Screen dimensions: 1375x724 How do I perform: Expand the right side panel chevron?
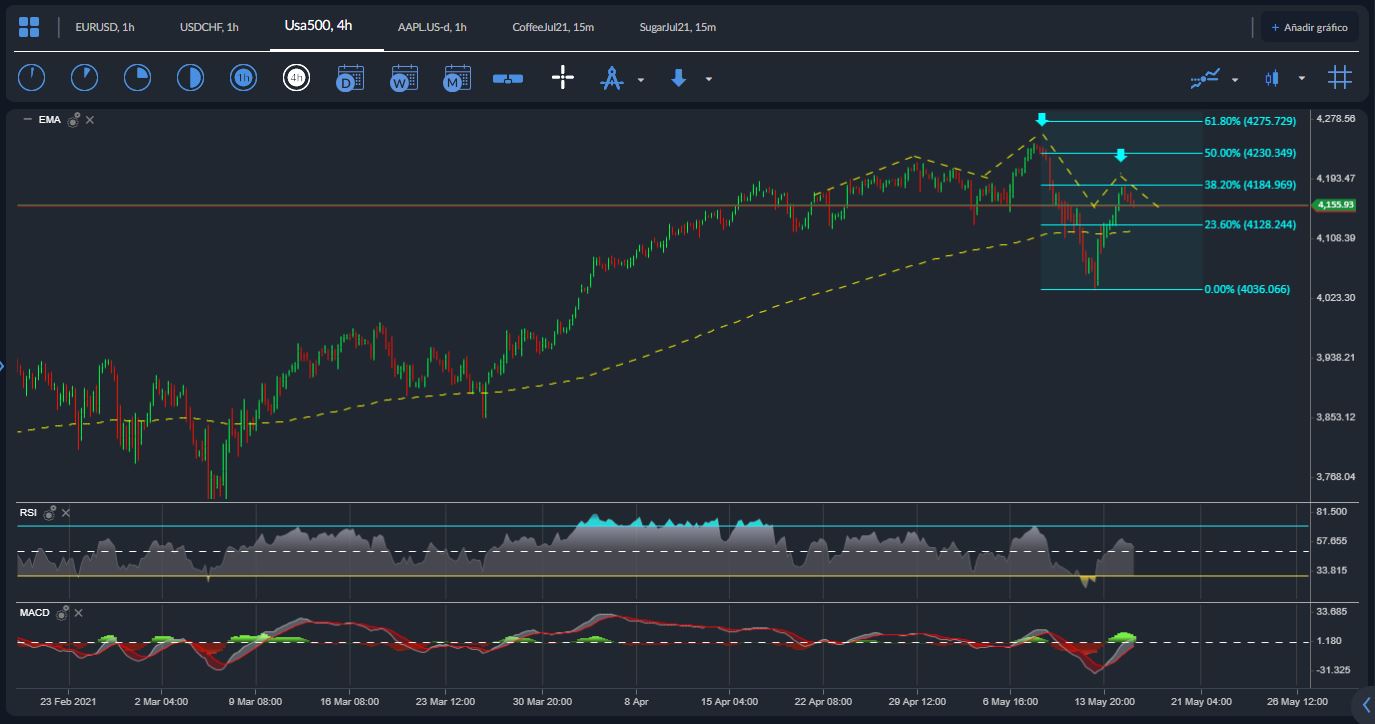1366,705
